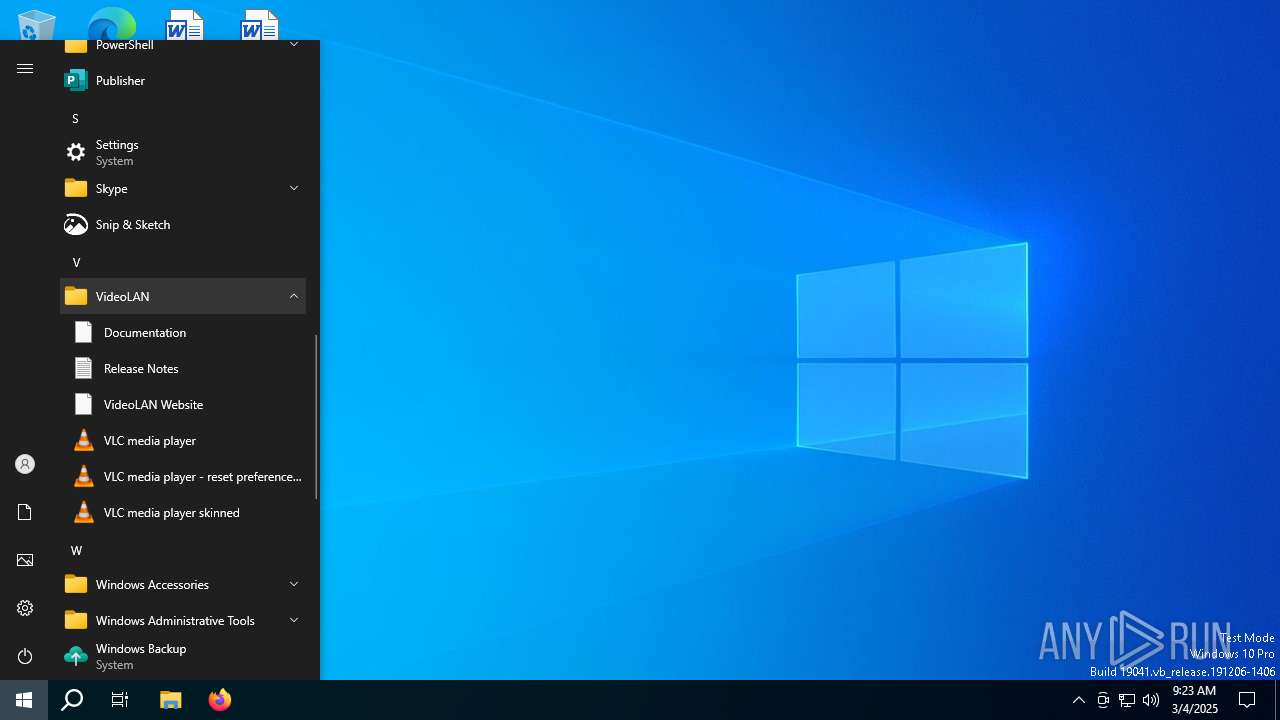
Task: Open VLC media player reset preferences entry
Action: (x=183, y=476)
